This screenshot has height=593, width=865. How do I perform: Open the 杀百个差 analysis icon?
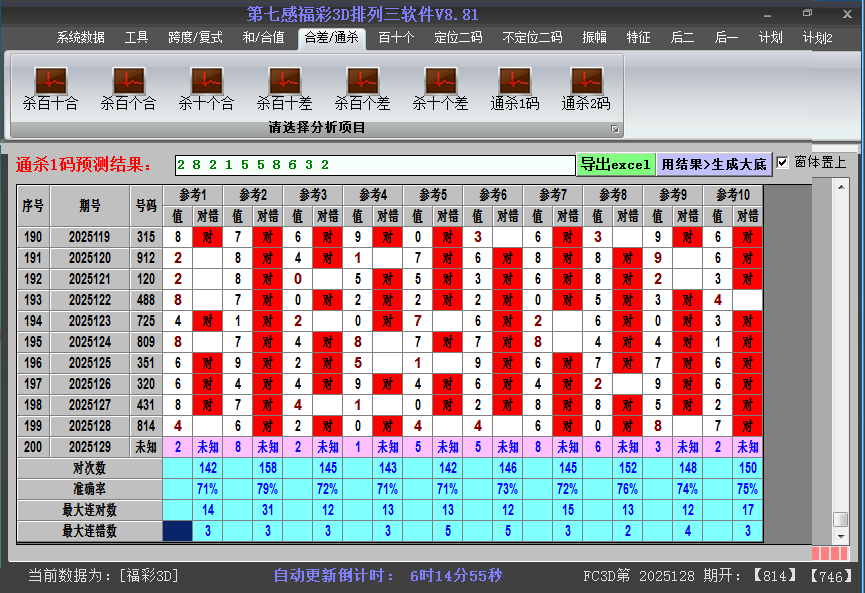(362, 88)
